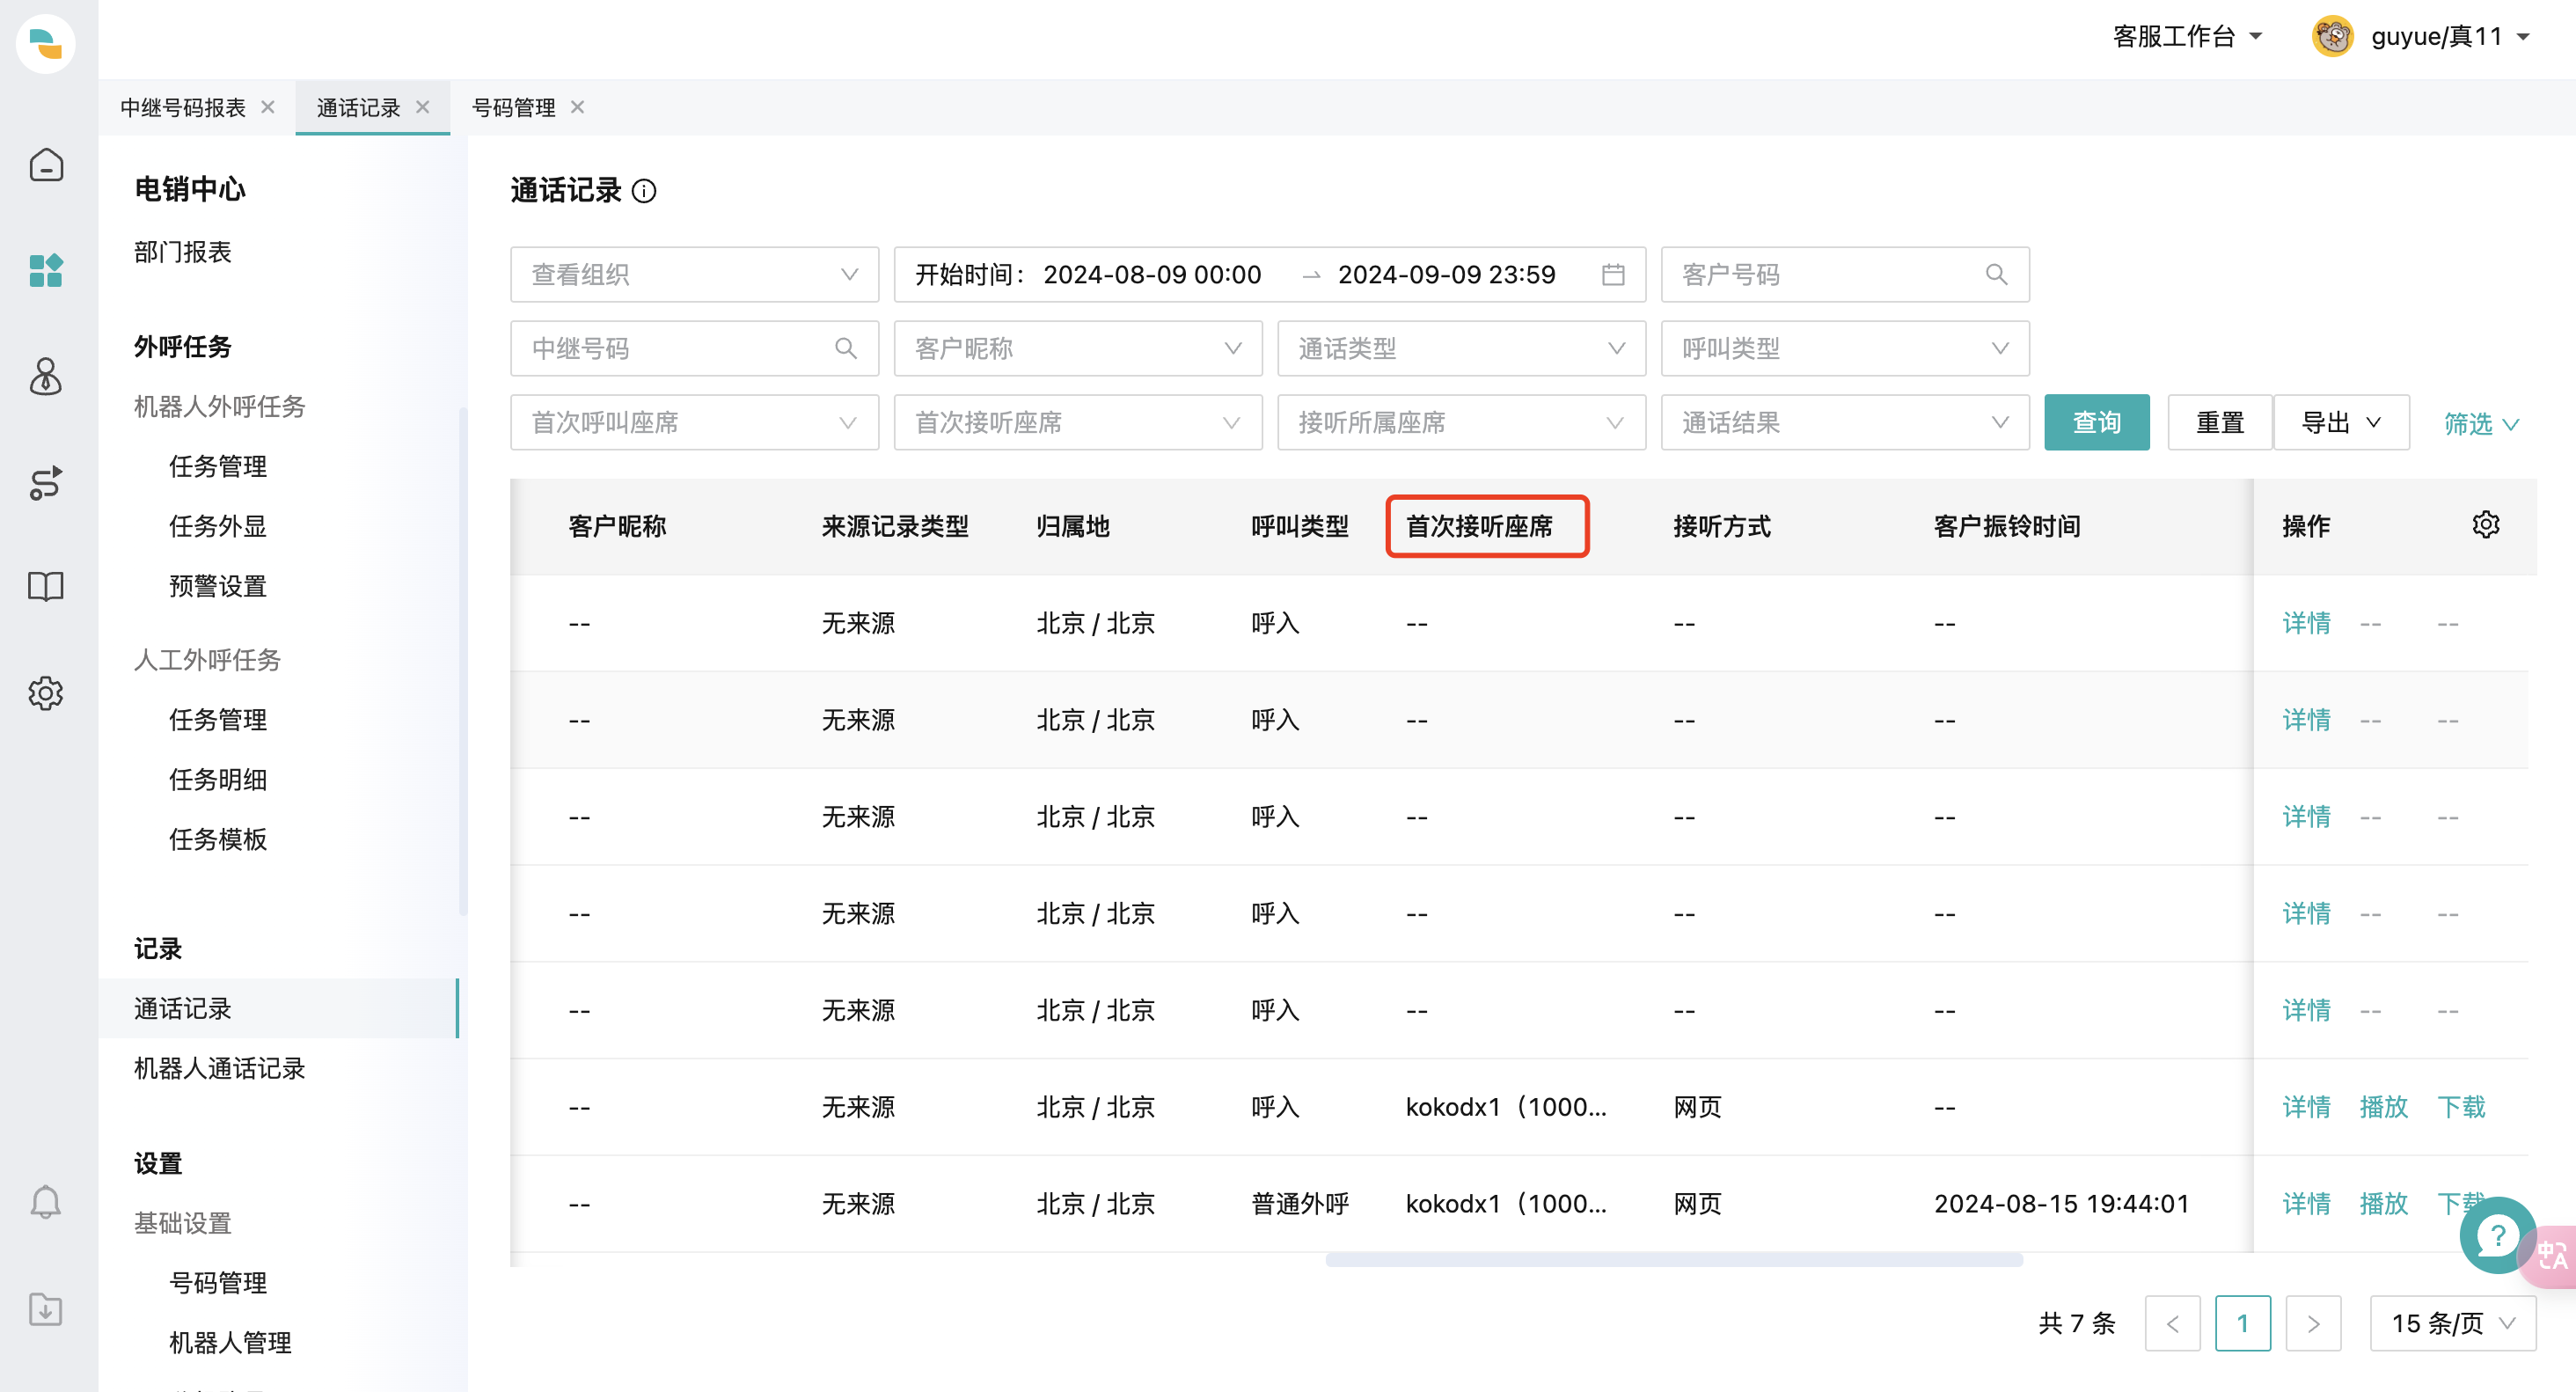Open the dashboard grid icon in sidebar
Image resolution: width=2576 pixels, height=1392 pixels.
(46, 271)
